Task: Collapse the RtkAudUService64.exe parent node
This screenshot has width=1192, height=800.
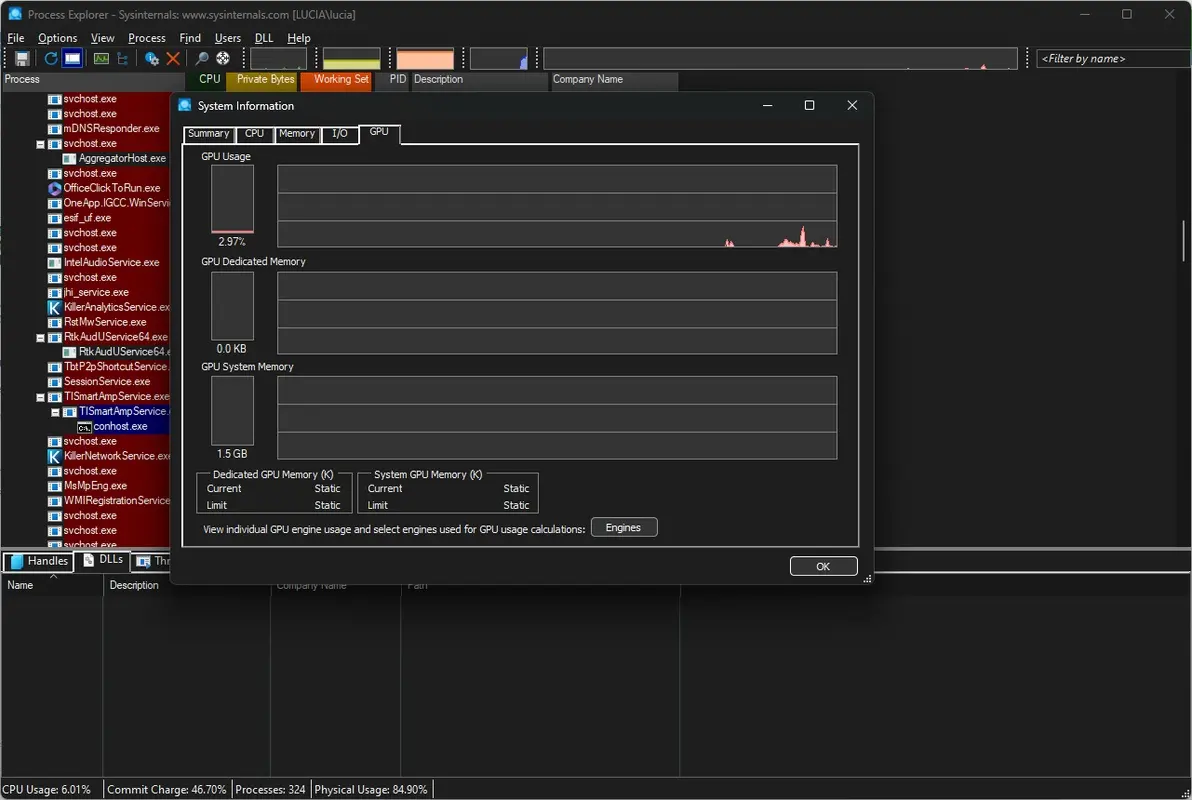Action: pyautogui.click(x=40, y=338)
